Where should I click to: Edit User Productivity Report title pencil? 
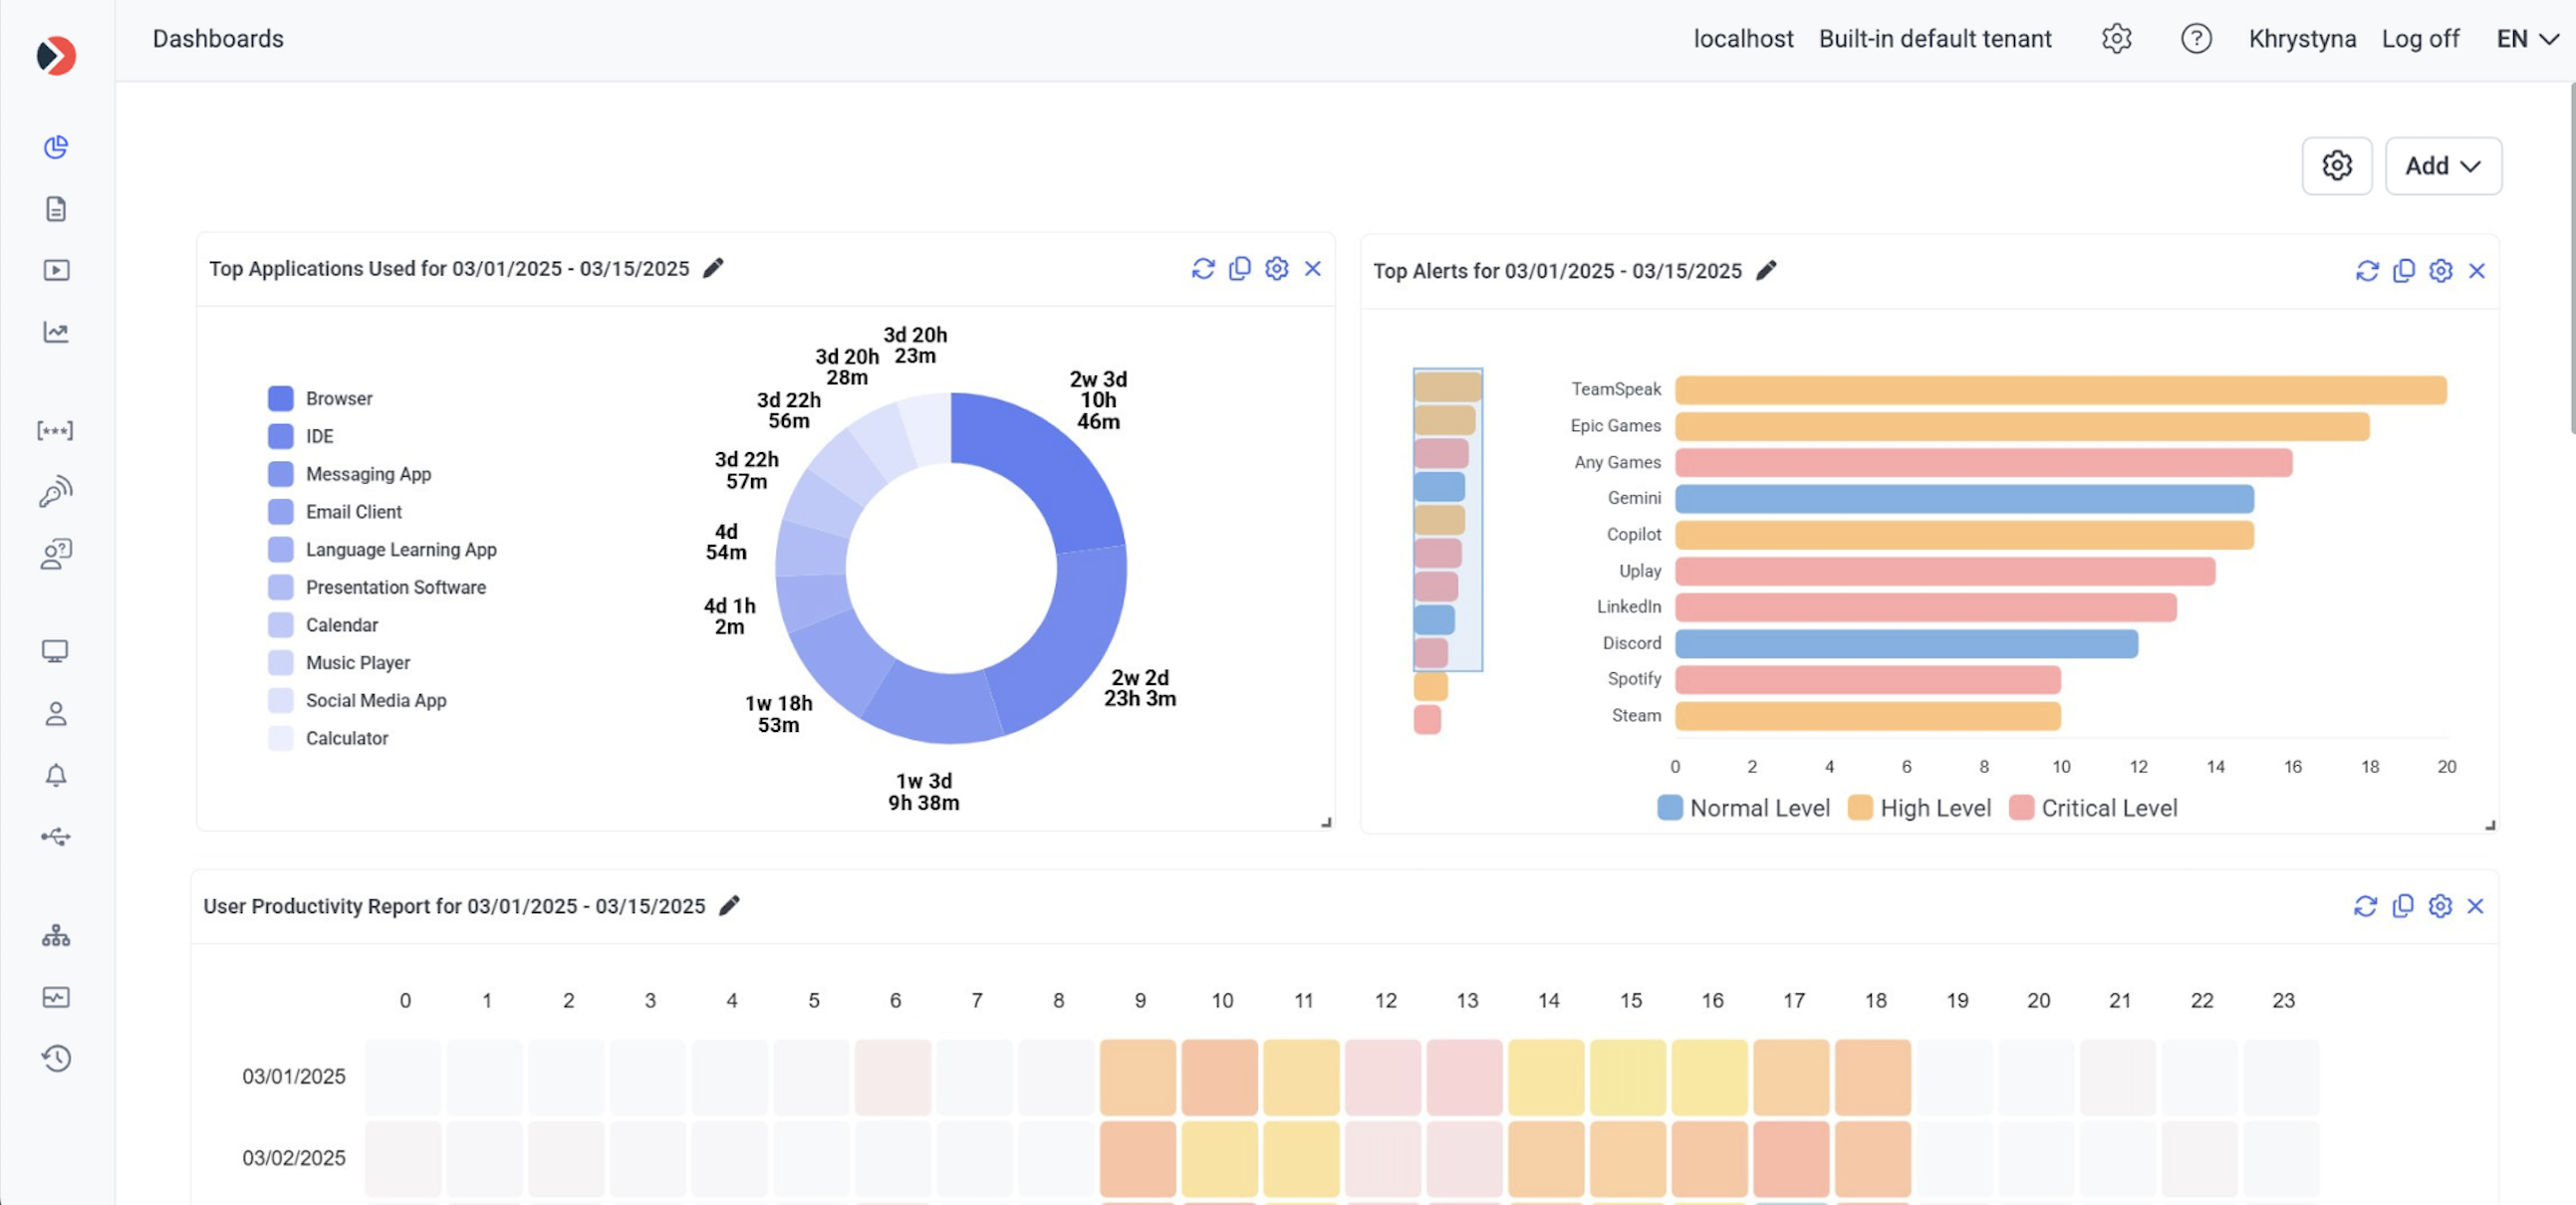(730, 905)
